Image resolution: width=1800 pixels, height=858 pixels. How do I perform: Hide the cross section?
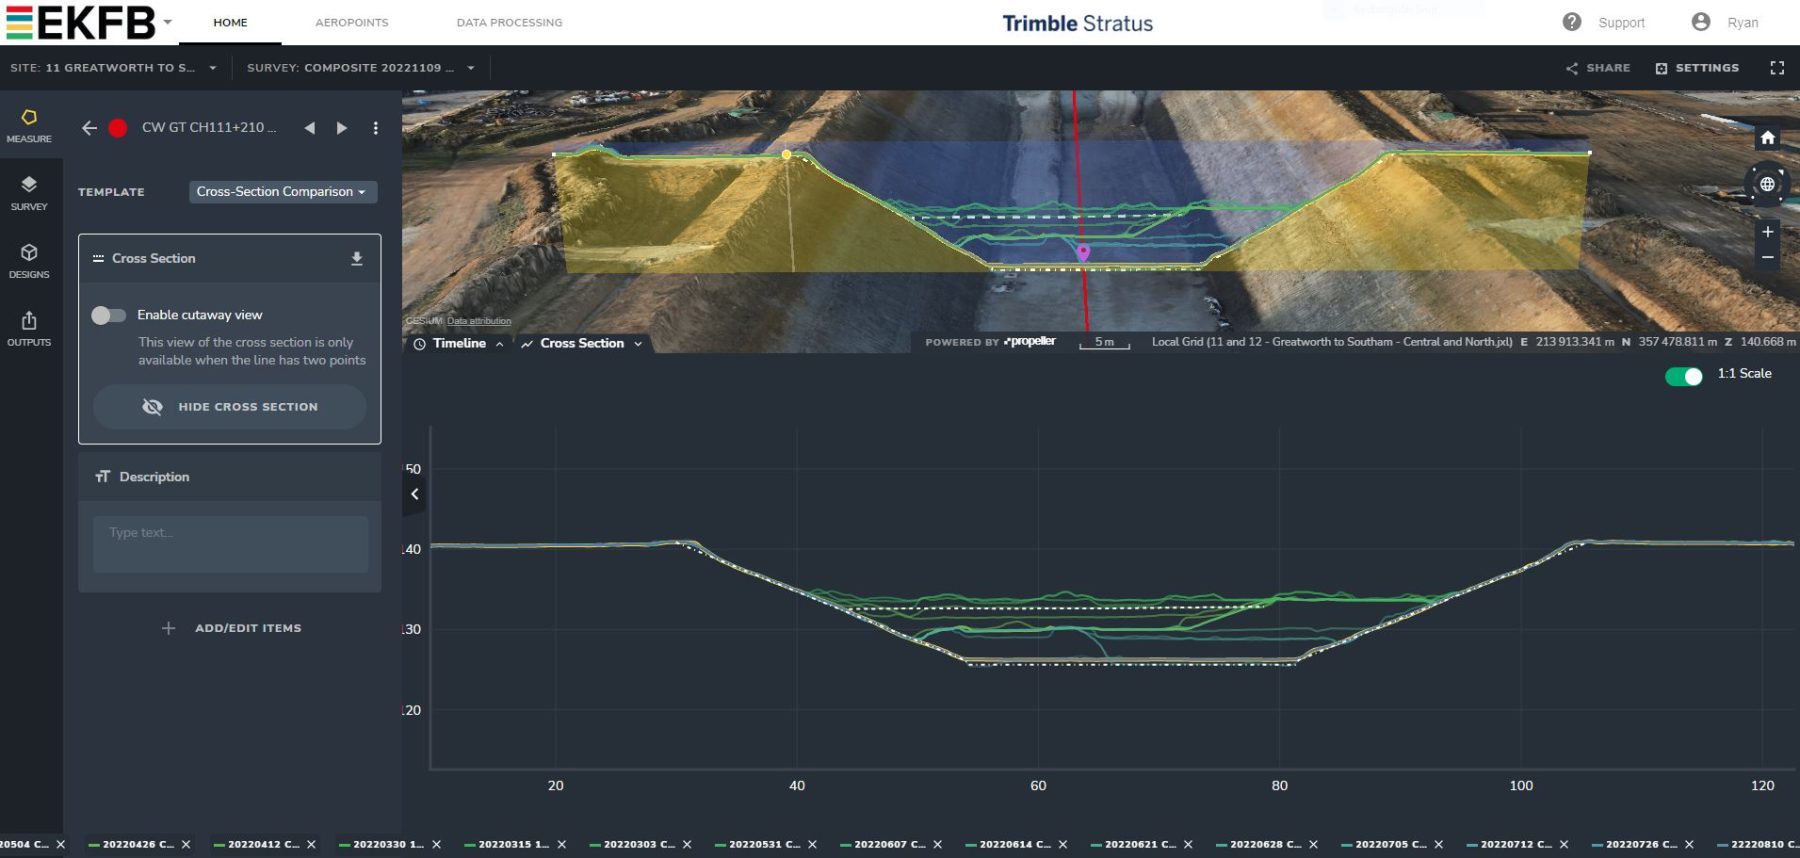(x=230, y=407)
